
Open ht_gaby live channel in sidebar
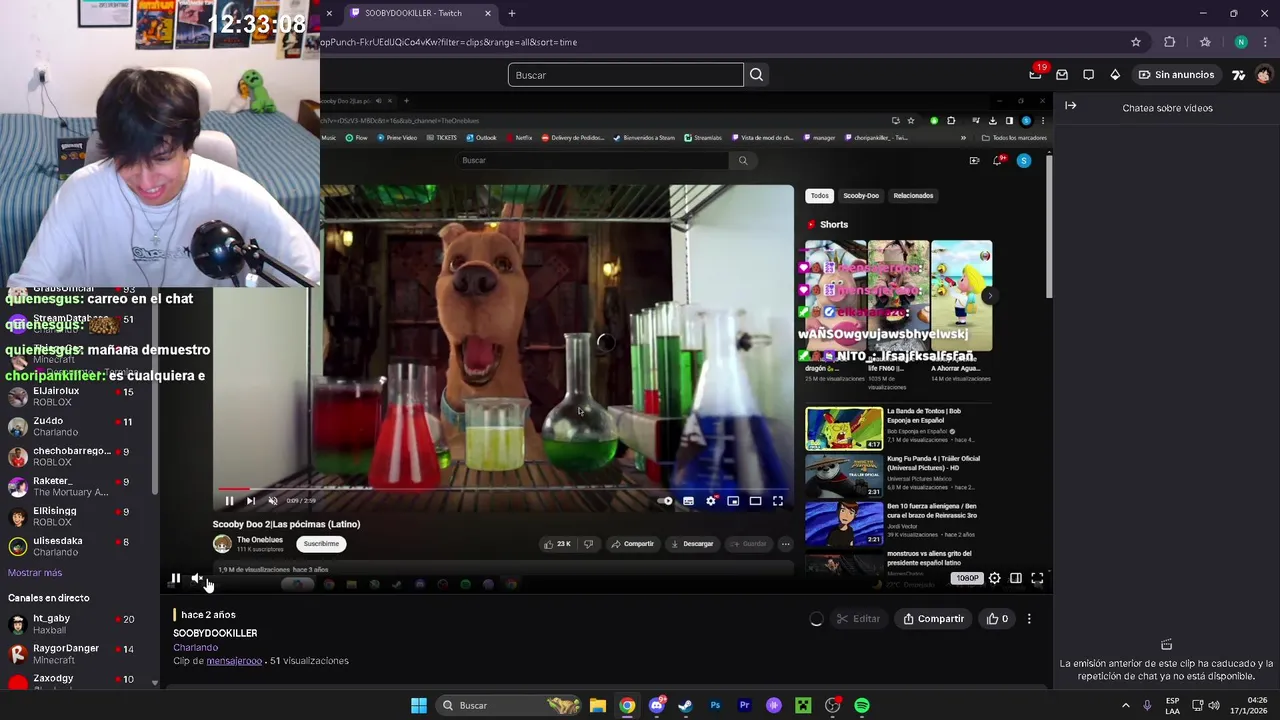click(x=80, y=624)
